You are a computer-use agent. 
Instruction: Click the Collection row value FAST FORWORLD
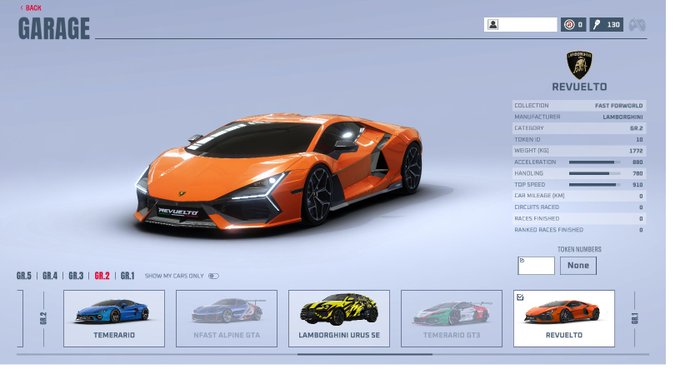point(619,106)
